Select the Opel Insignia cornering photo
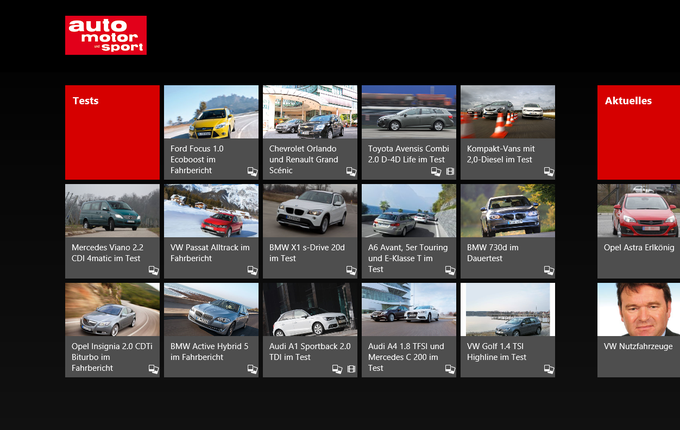The width and height of the screenshot is (680, 430). pyautogui.click(x=112, y=309)
